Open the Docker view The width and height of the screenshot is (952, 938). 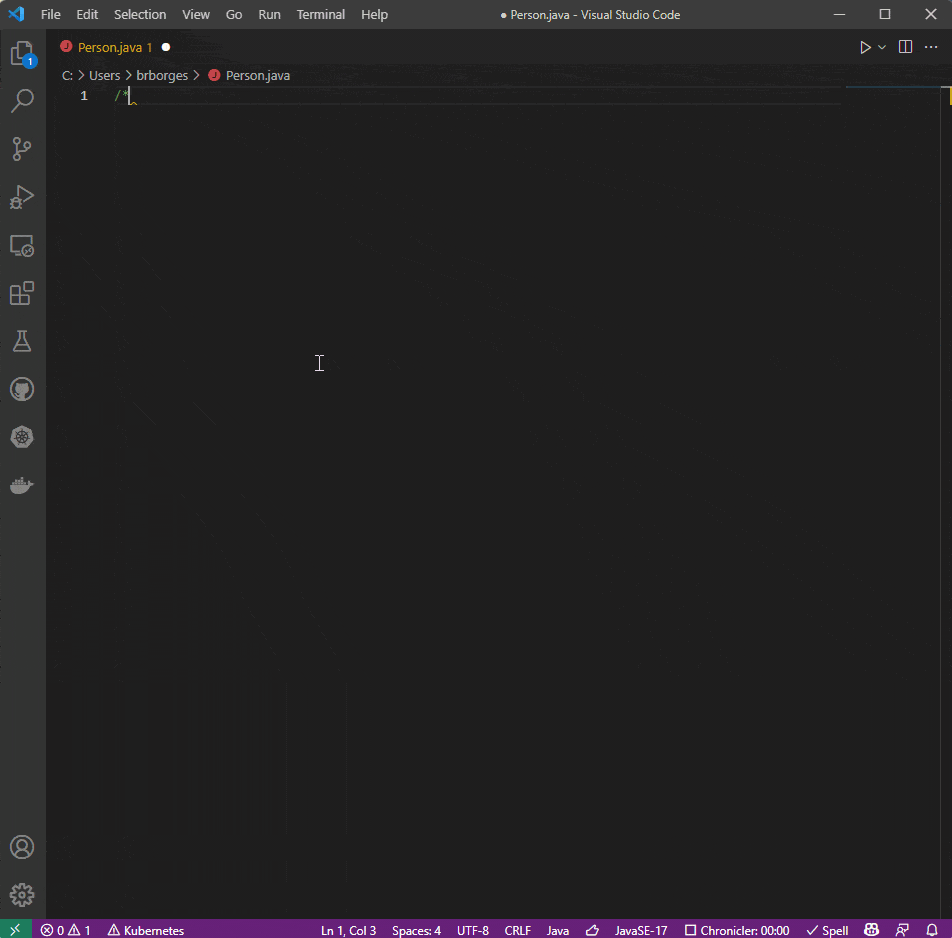tap(22, 486)
